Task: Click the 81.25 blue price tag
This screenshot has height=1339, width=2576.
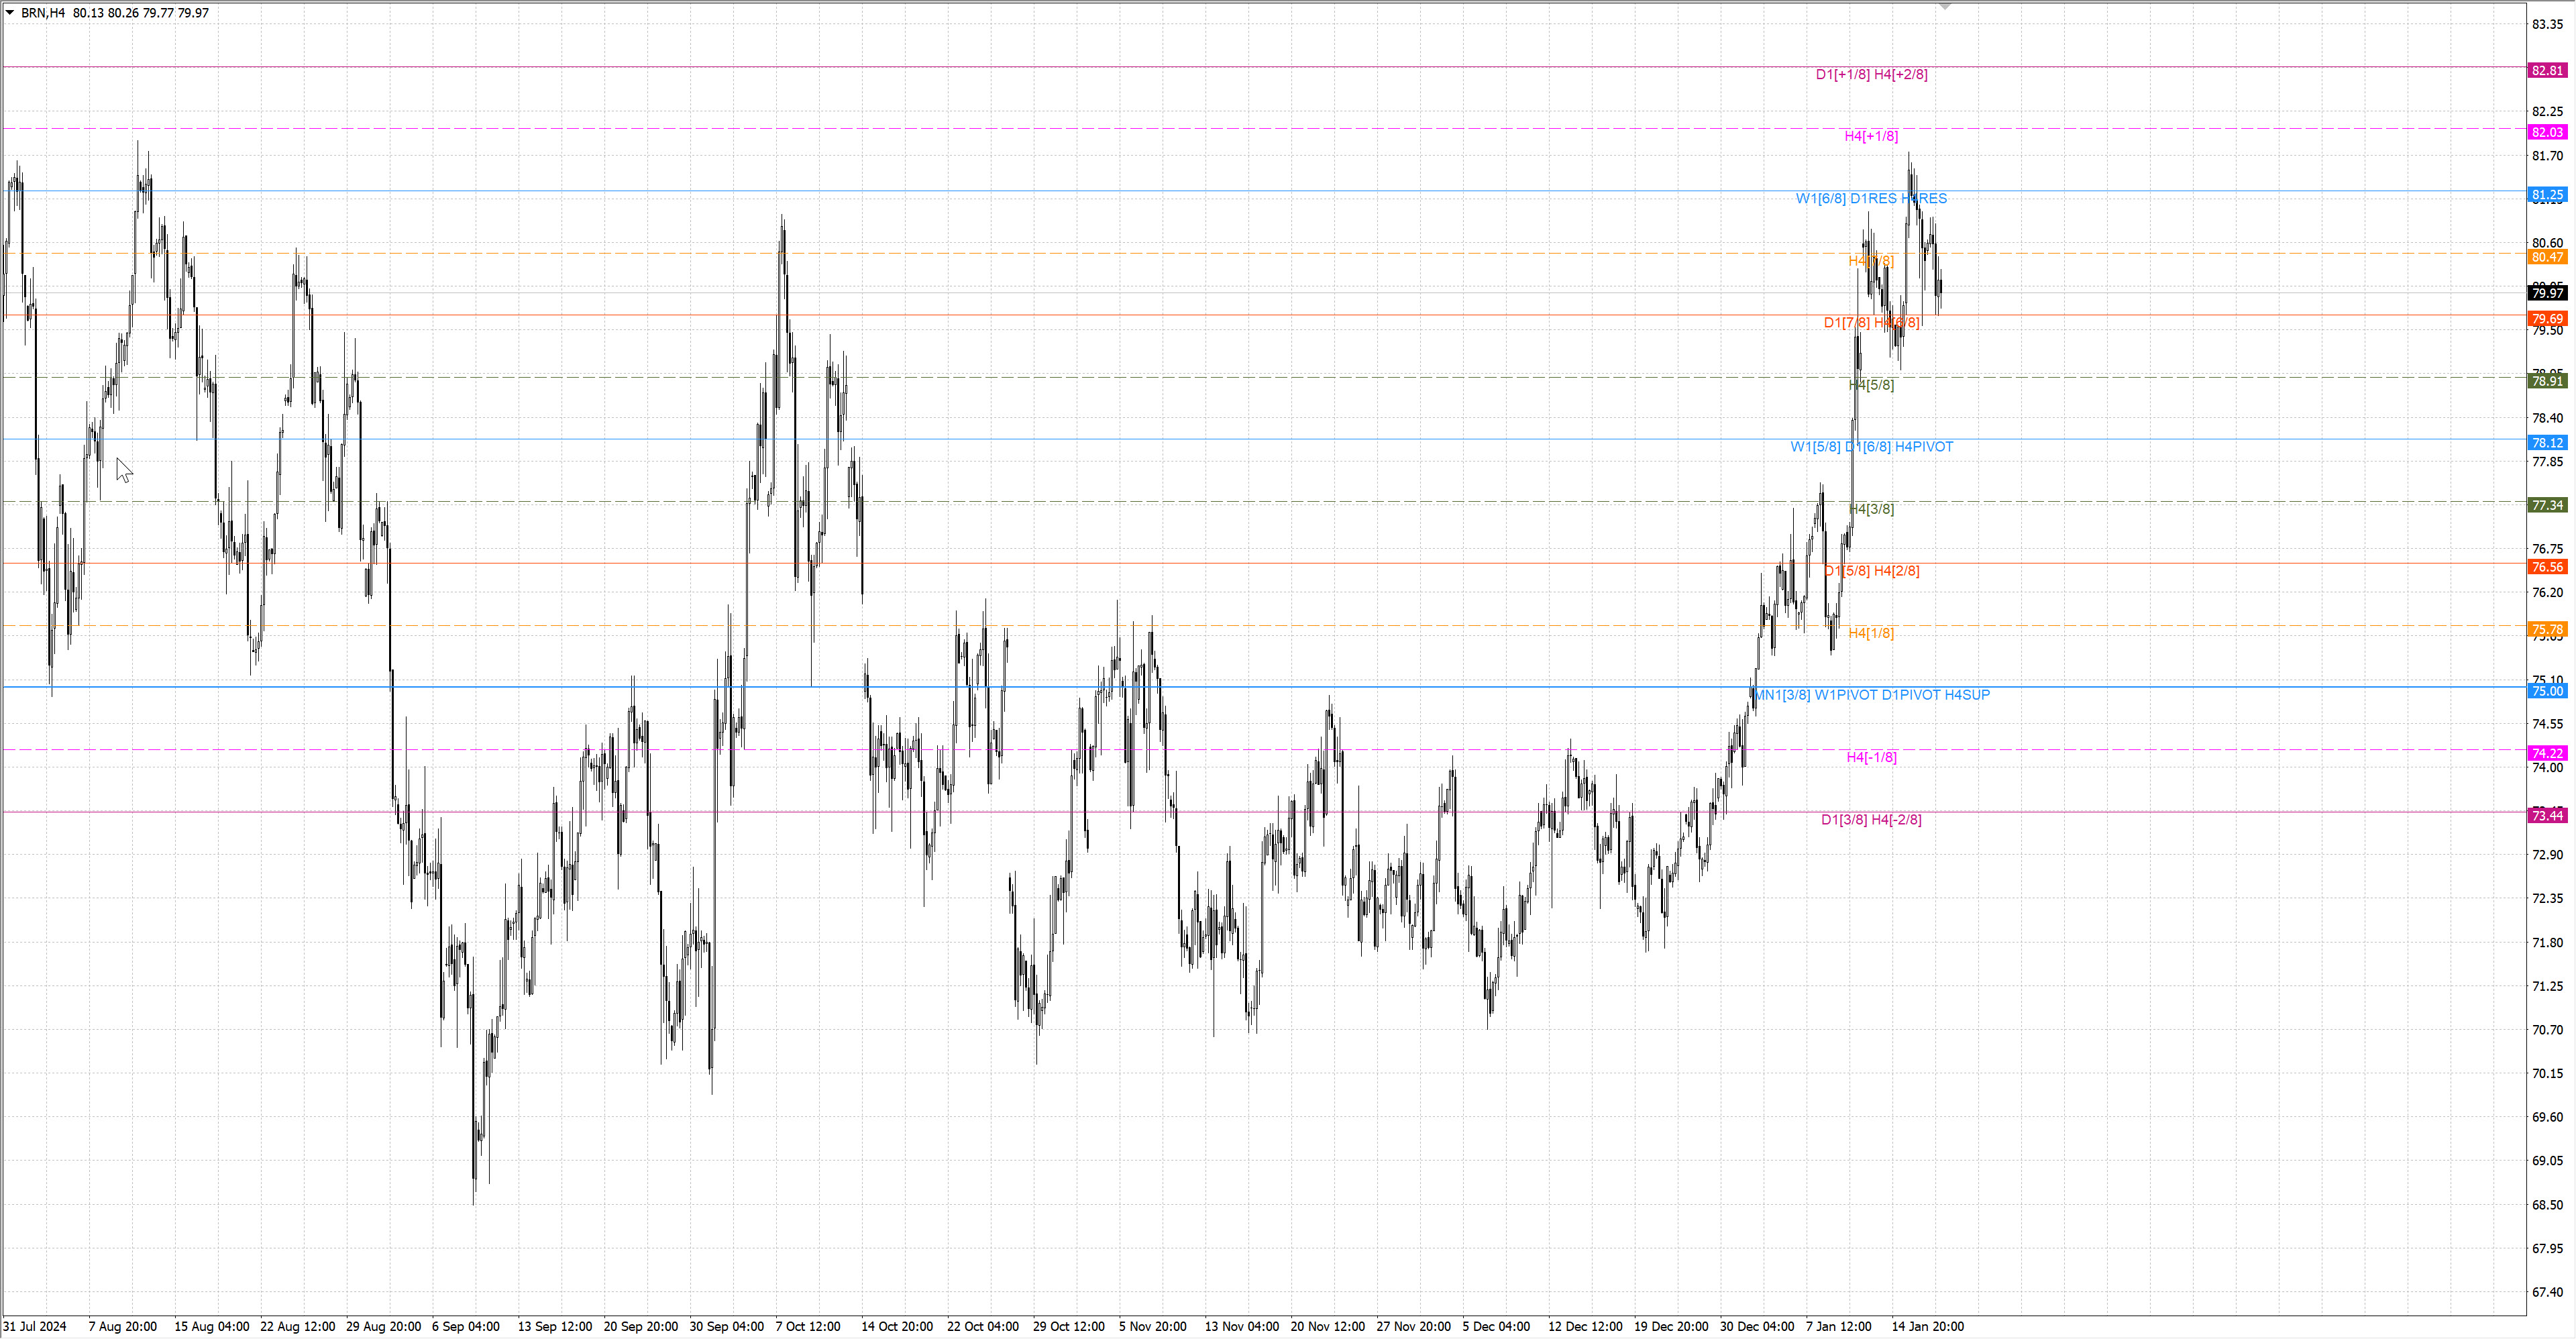Action: tap(2546, 194)
